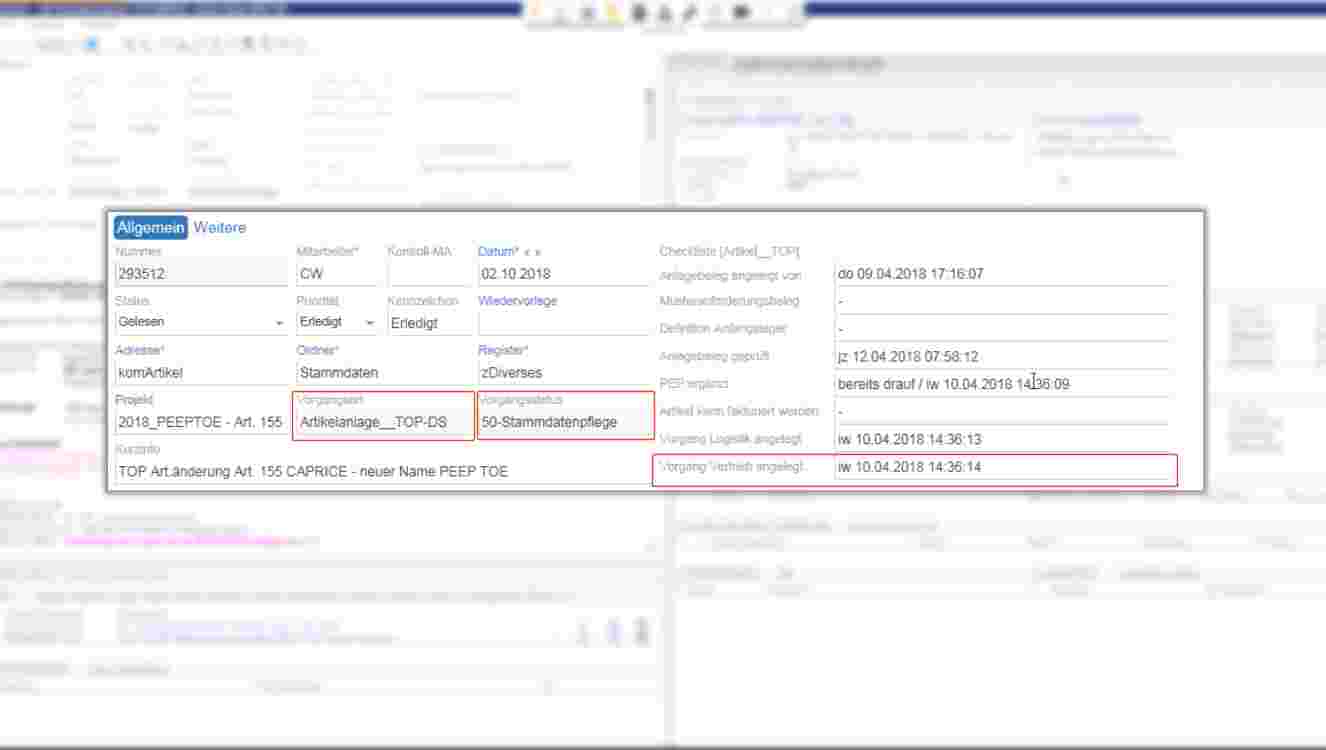This screenshot has height=750, width=1326.
Task: Open the Priorität dropdown set to Erledigt
Action: (x=369, y=323)
